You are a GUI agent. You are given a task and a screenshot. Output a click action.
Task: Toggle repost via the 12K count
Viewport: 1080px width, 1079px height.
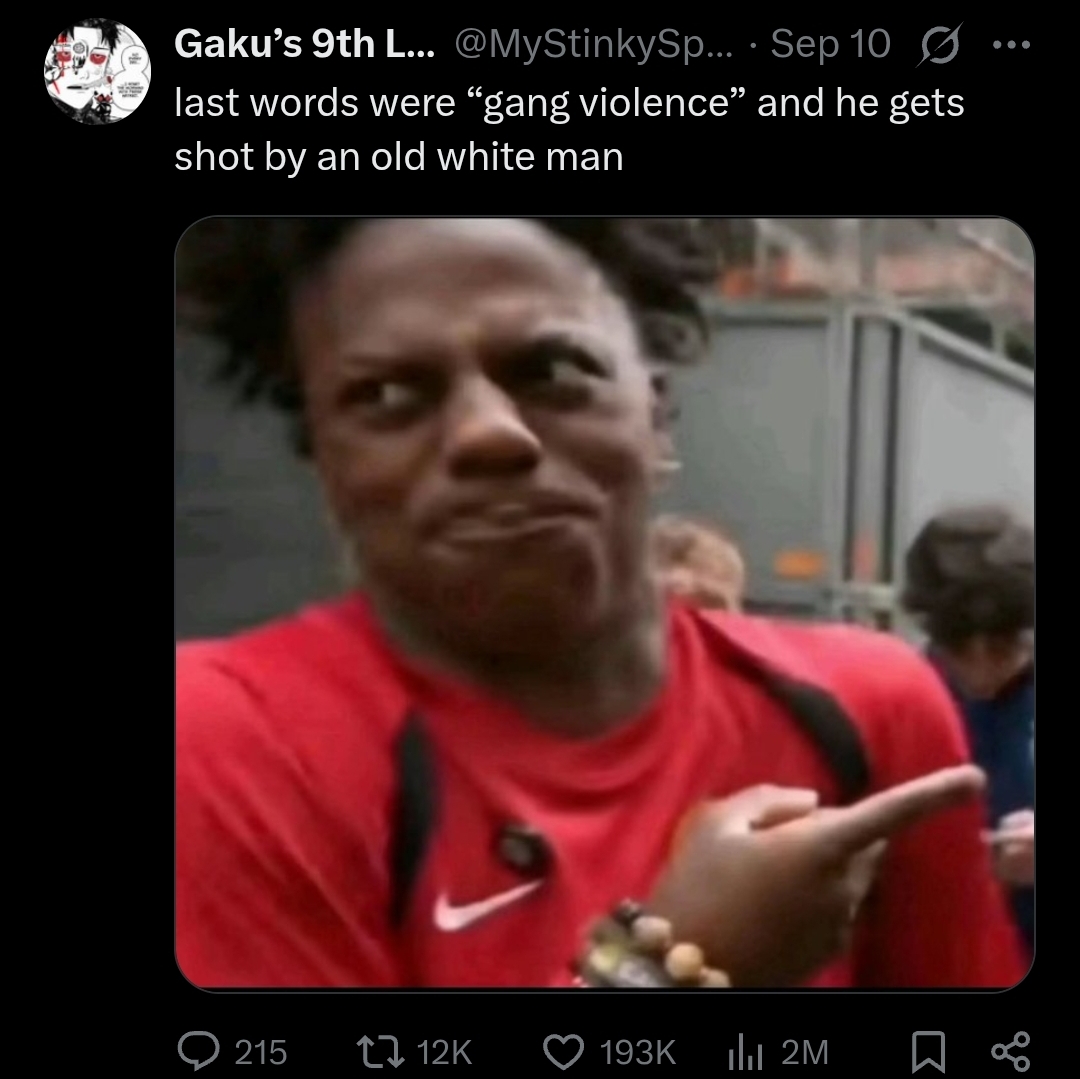click(x=444, y=1052)
